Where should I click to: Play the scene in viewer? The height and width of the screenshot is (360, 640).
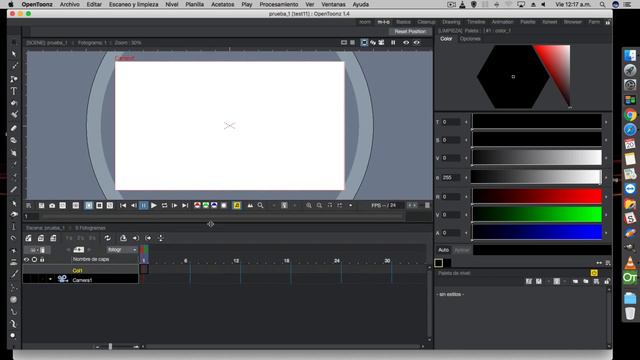(154, 205)
